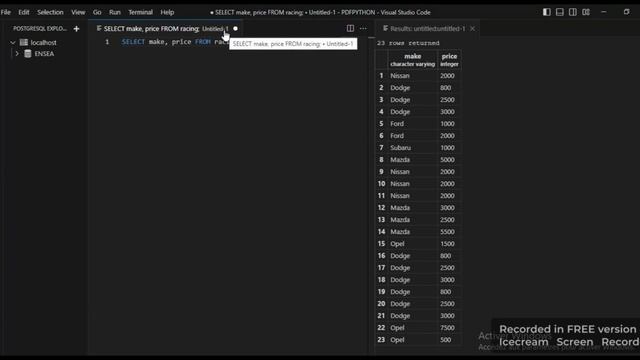The image size is (640, 360).
Task: Open the Go menu
Action: (x=97, y=12)
